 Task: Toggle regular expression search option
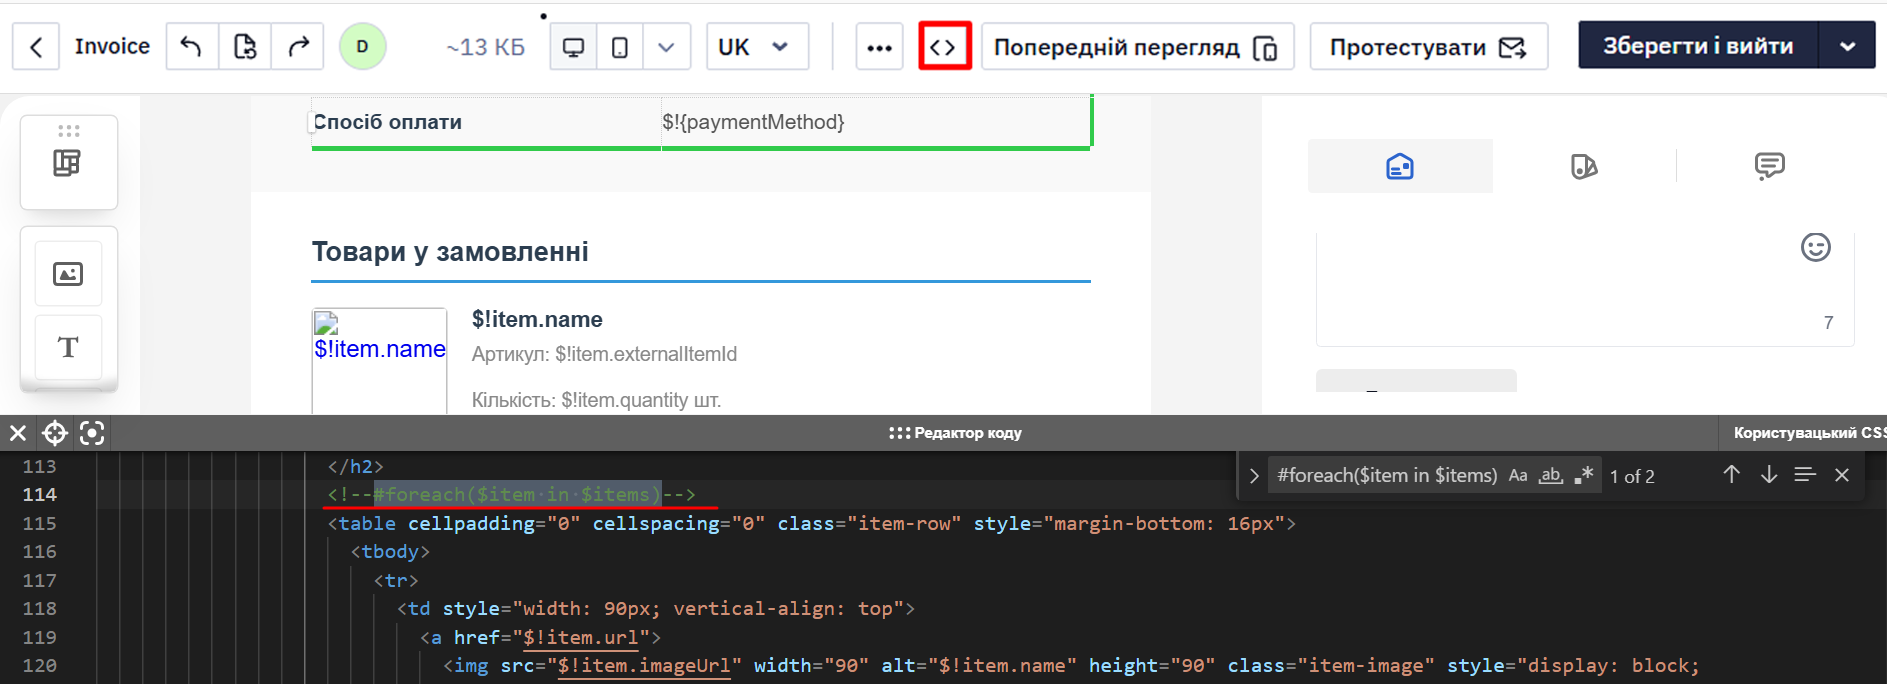click(x=1584, y=476)
